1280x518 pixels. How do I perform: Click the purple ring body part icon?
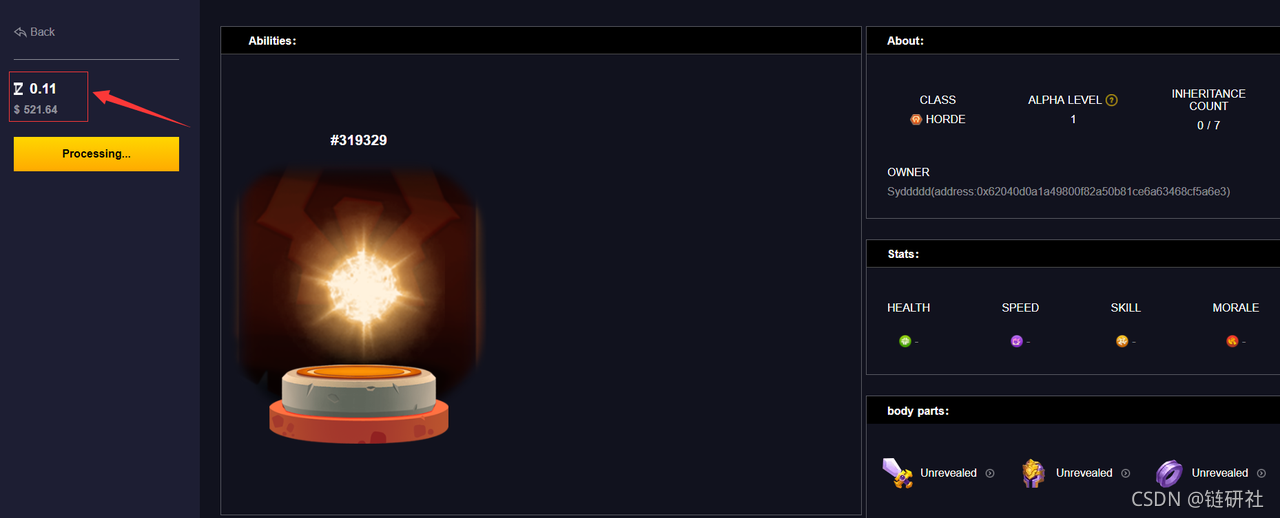point(1169,473)
